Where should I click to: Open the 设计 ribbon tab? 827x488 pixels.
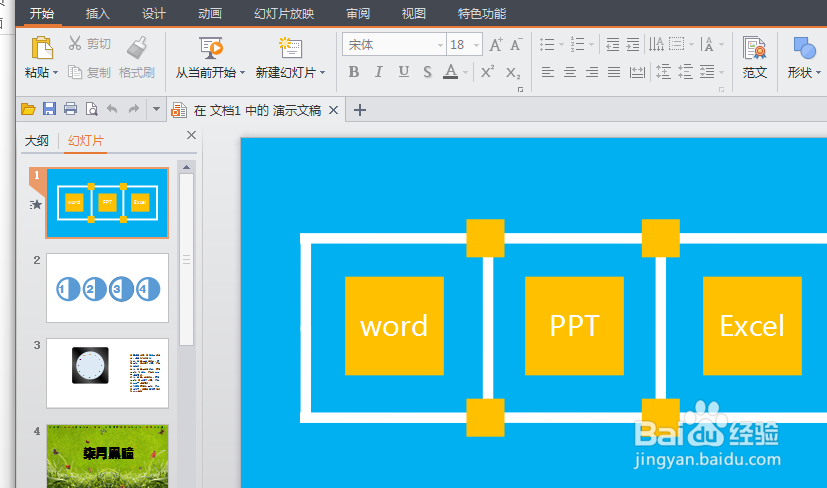point(153,13)
